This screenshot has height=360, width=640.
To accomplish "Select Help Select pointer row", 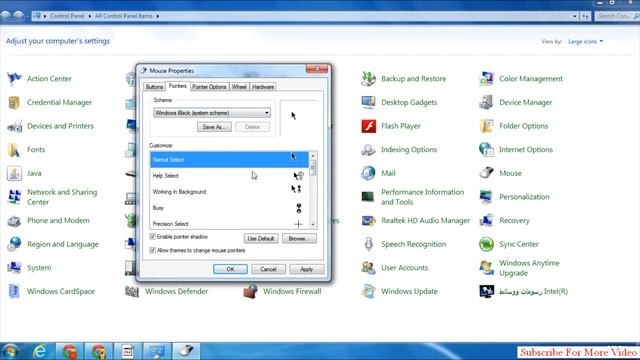I will 229,176.
